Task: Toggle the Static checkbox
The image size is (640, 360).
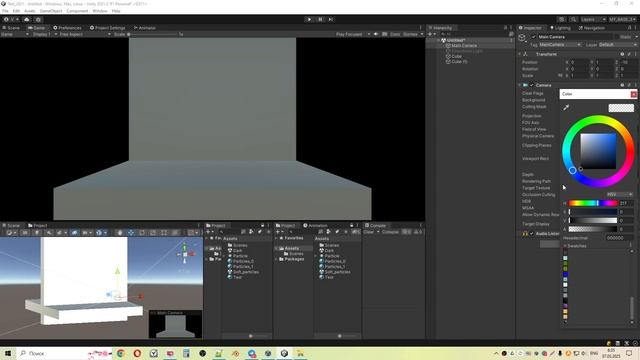Action: tap(616, 37)
